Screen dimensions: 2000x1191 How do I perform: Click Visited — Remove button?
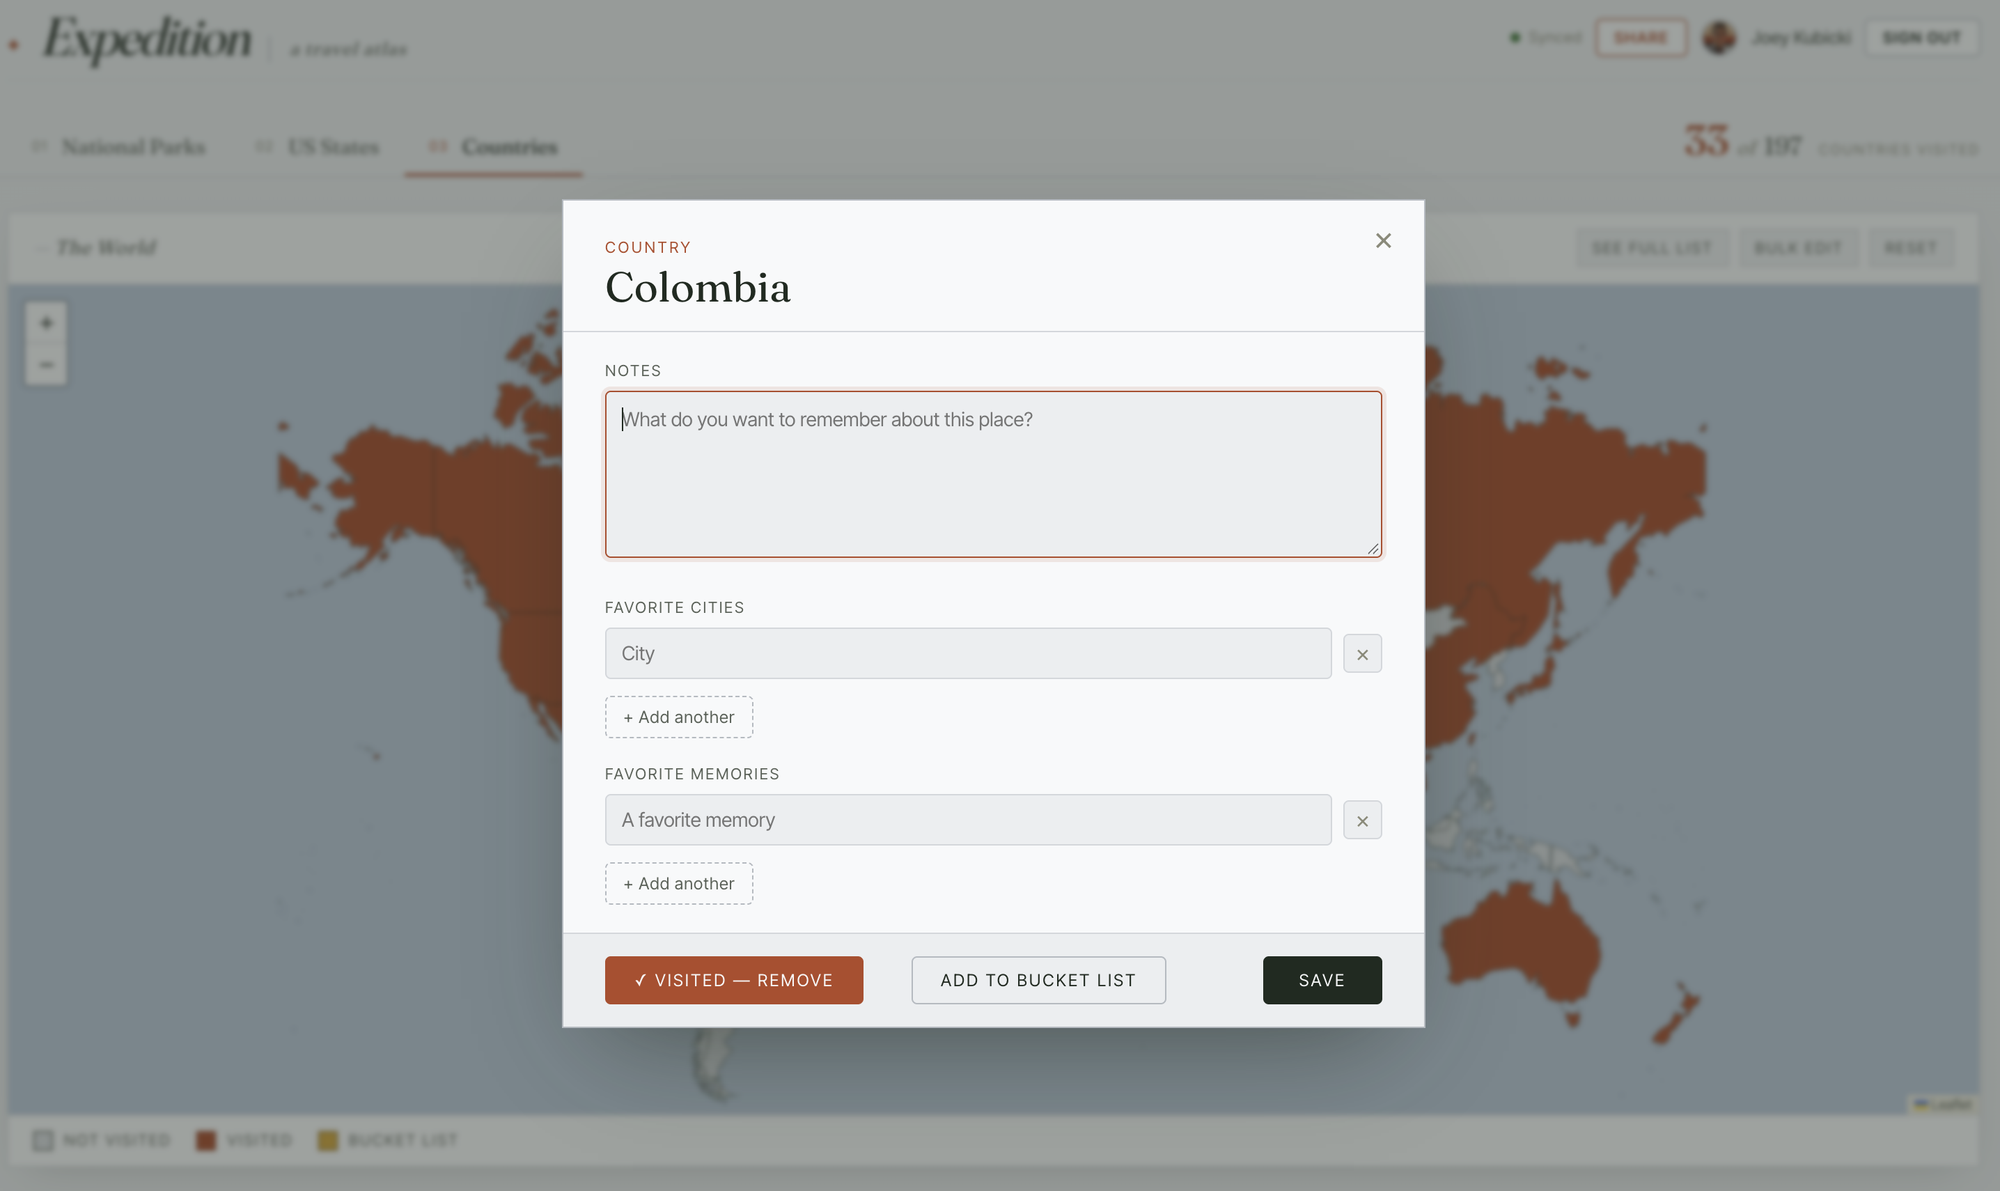coord(734,980)
